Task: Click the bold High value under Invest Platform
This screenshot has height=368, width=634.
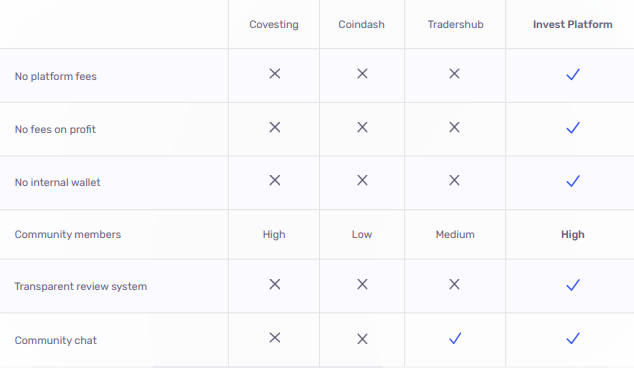Action: coord(573,235)
